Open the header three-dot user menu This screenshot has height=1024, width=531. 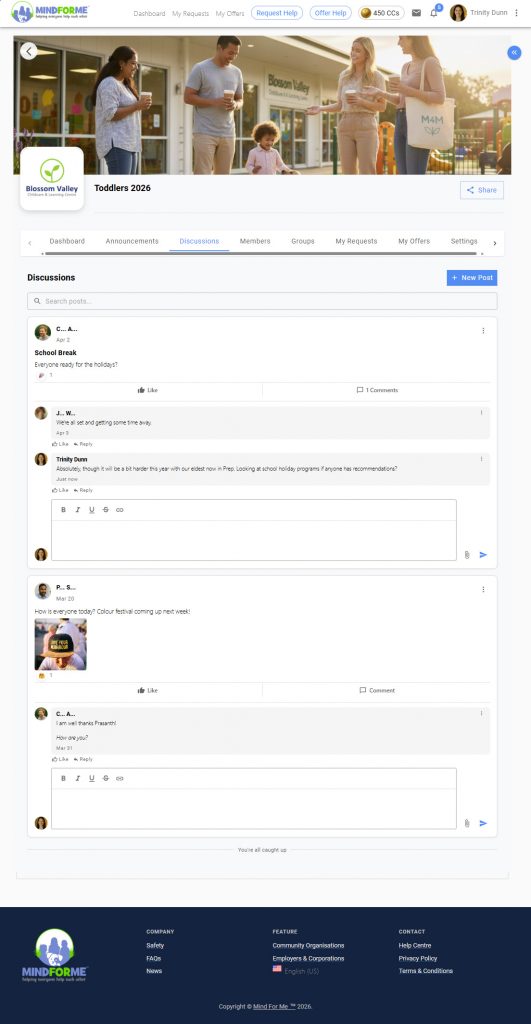[517, 13]
